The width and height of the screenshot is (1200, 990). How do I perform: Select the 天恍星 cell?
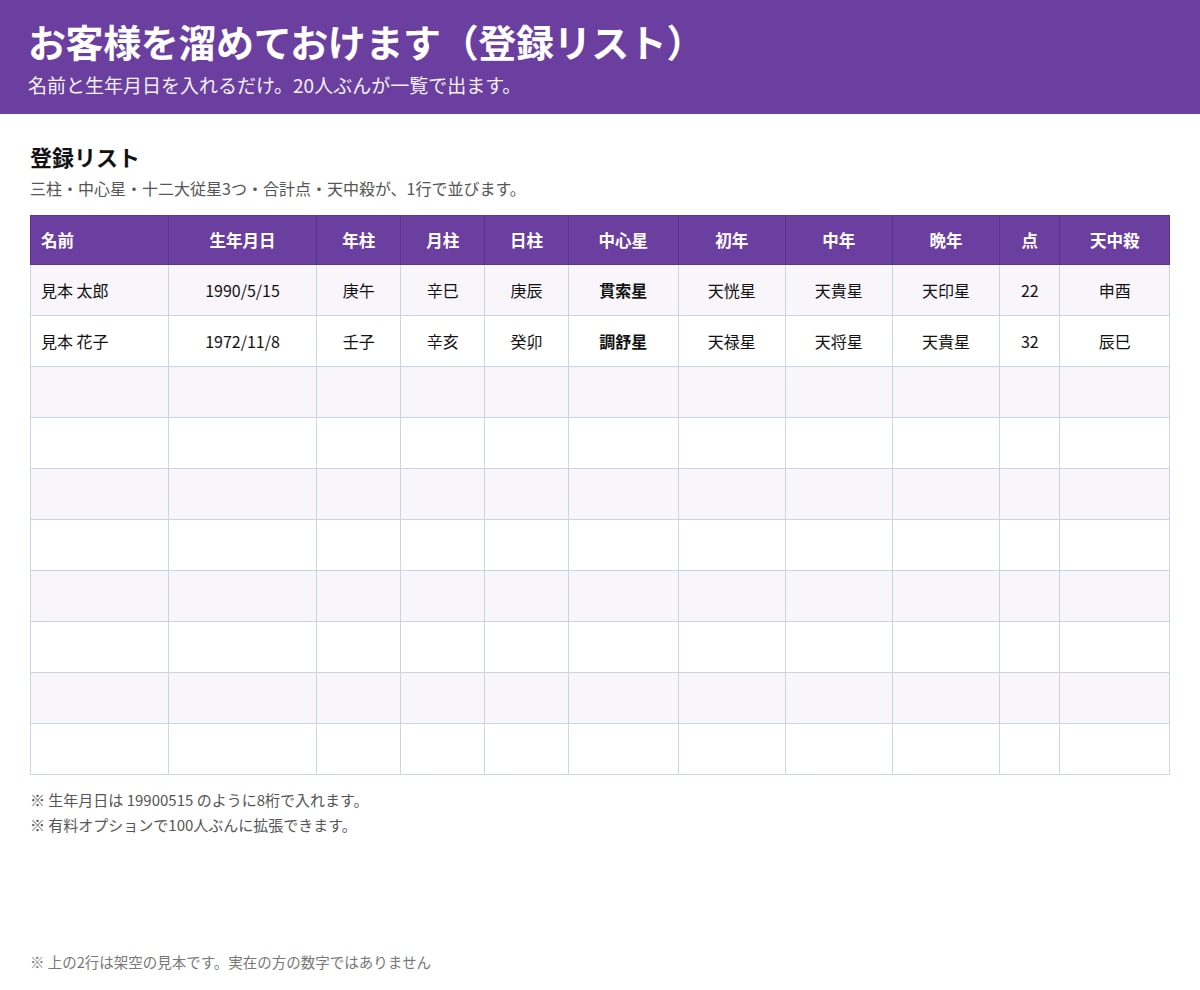tap(731, 291)
